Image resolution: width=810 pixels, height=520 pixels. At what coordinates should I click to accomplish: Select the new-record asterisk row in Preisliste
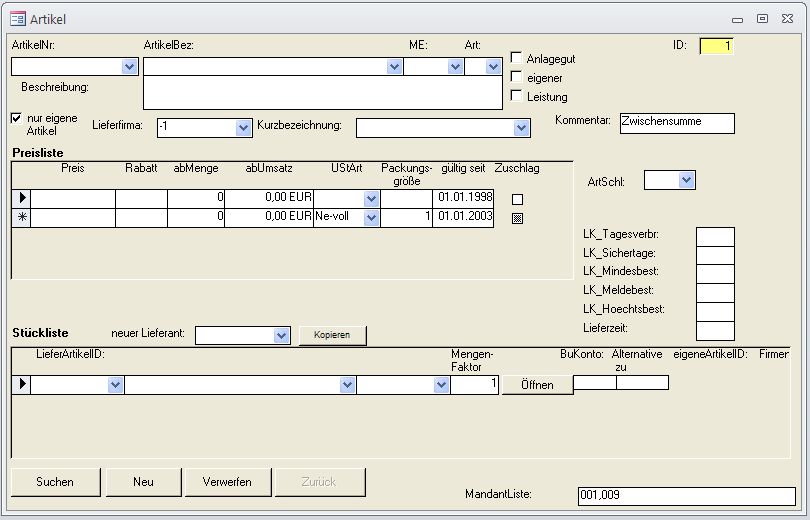pos(22,217)
